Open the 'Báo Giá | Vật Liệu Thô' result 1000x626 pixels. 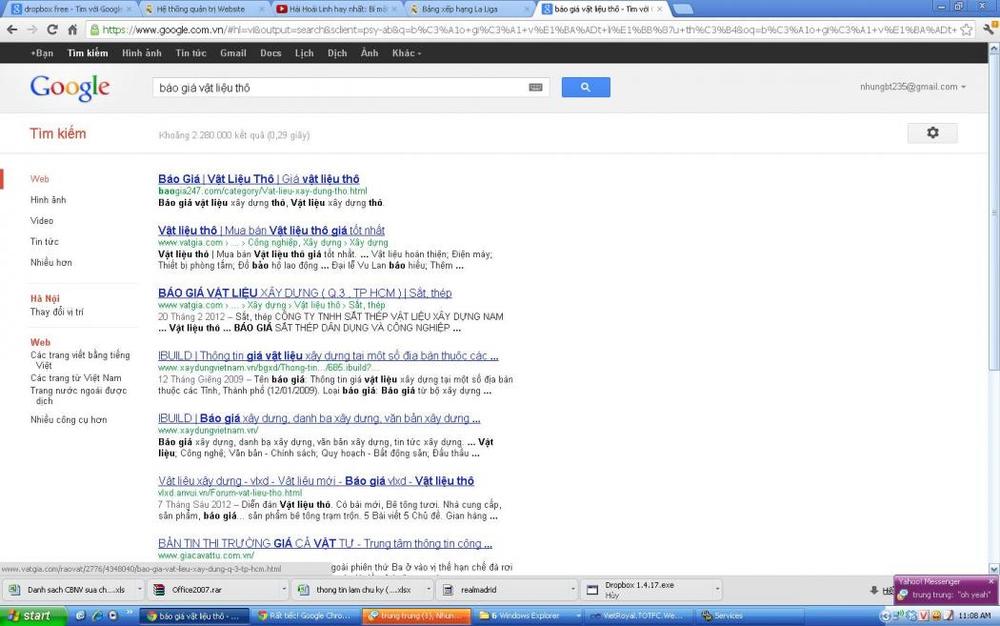[x=259, y=179]
